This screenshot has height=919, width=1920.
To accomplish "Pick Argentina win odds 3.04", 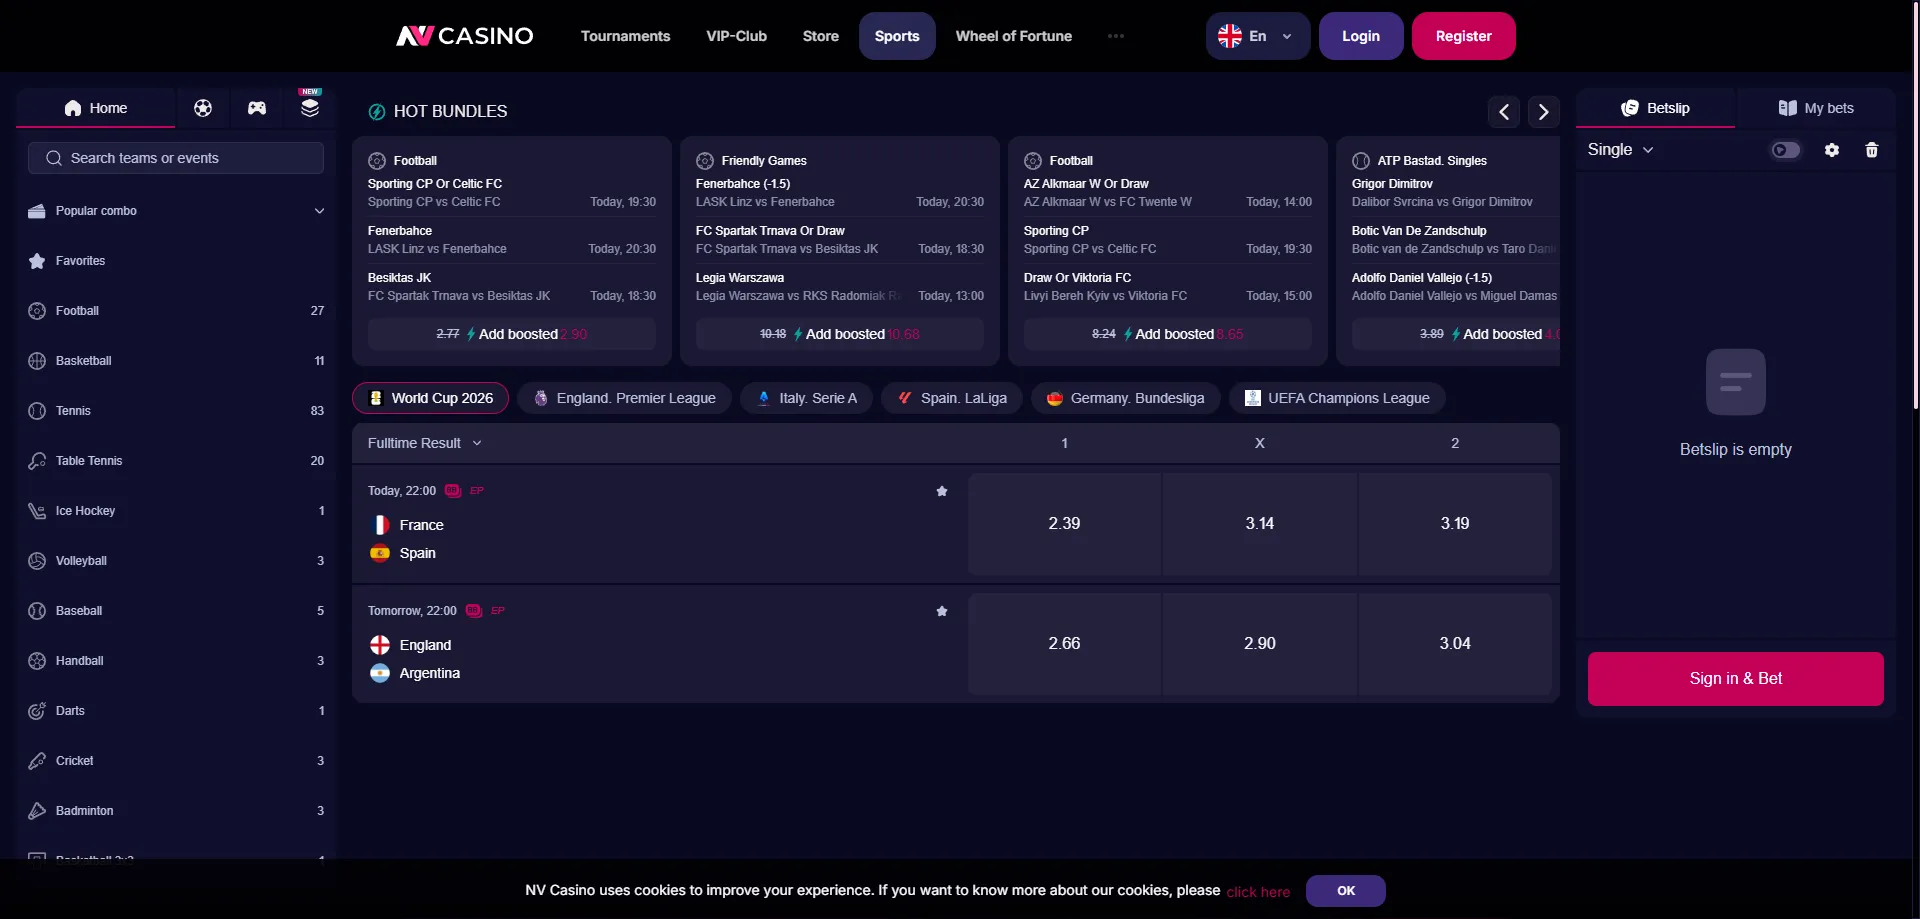I will (1455, 644).
